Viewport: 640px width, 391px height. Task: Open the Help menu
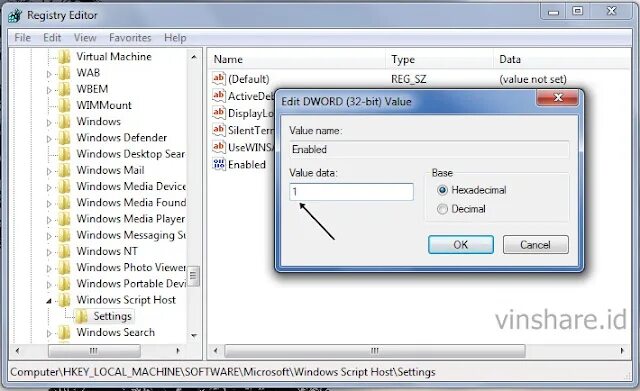tap(175, 38)
